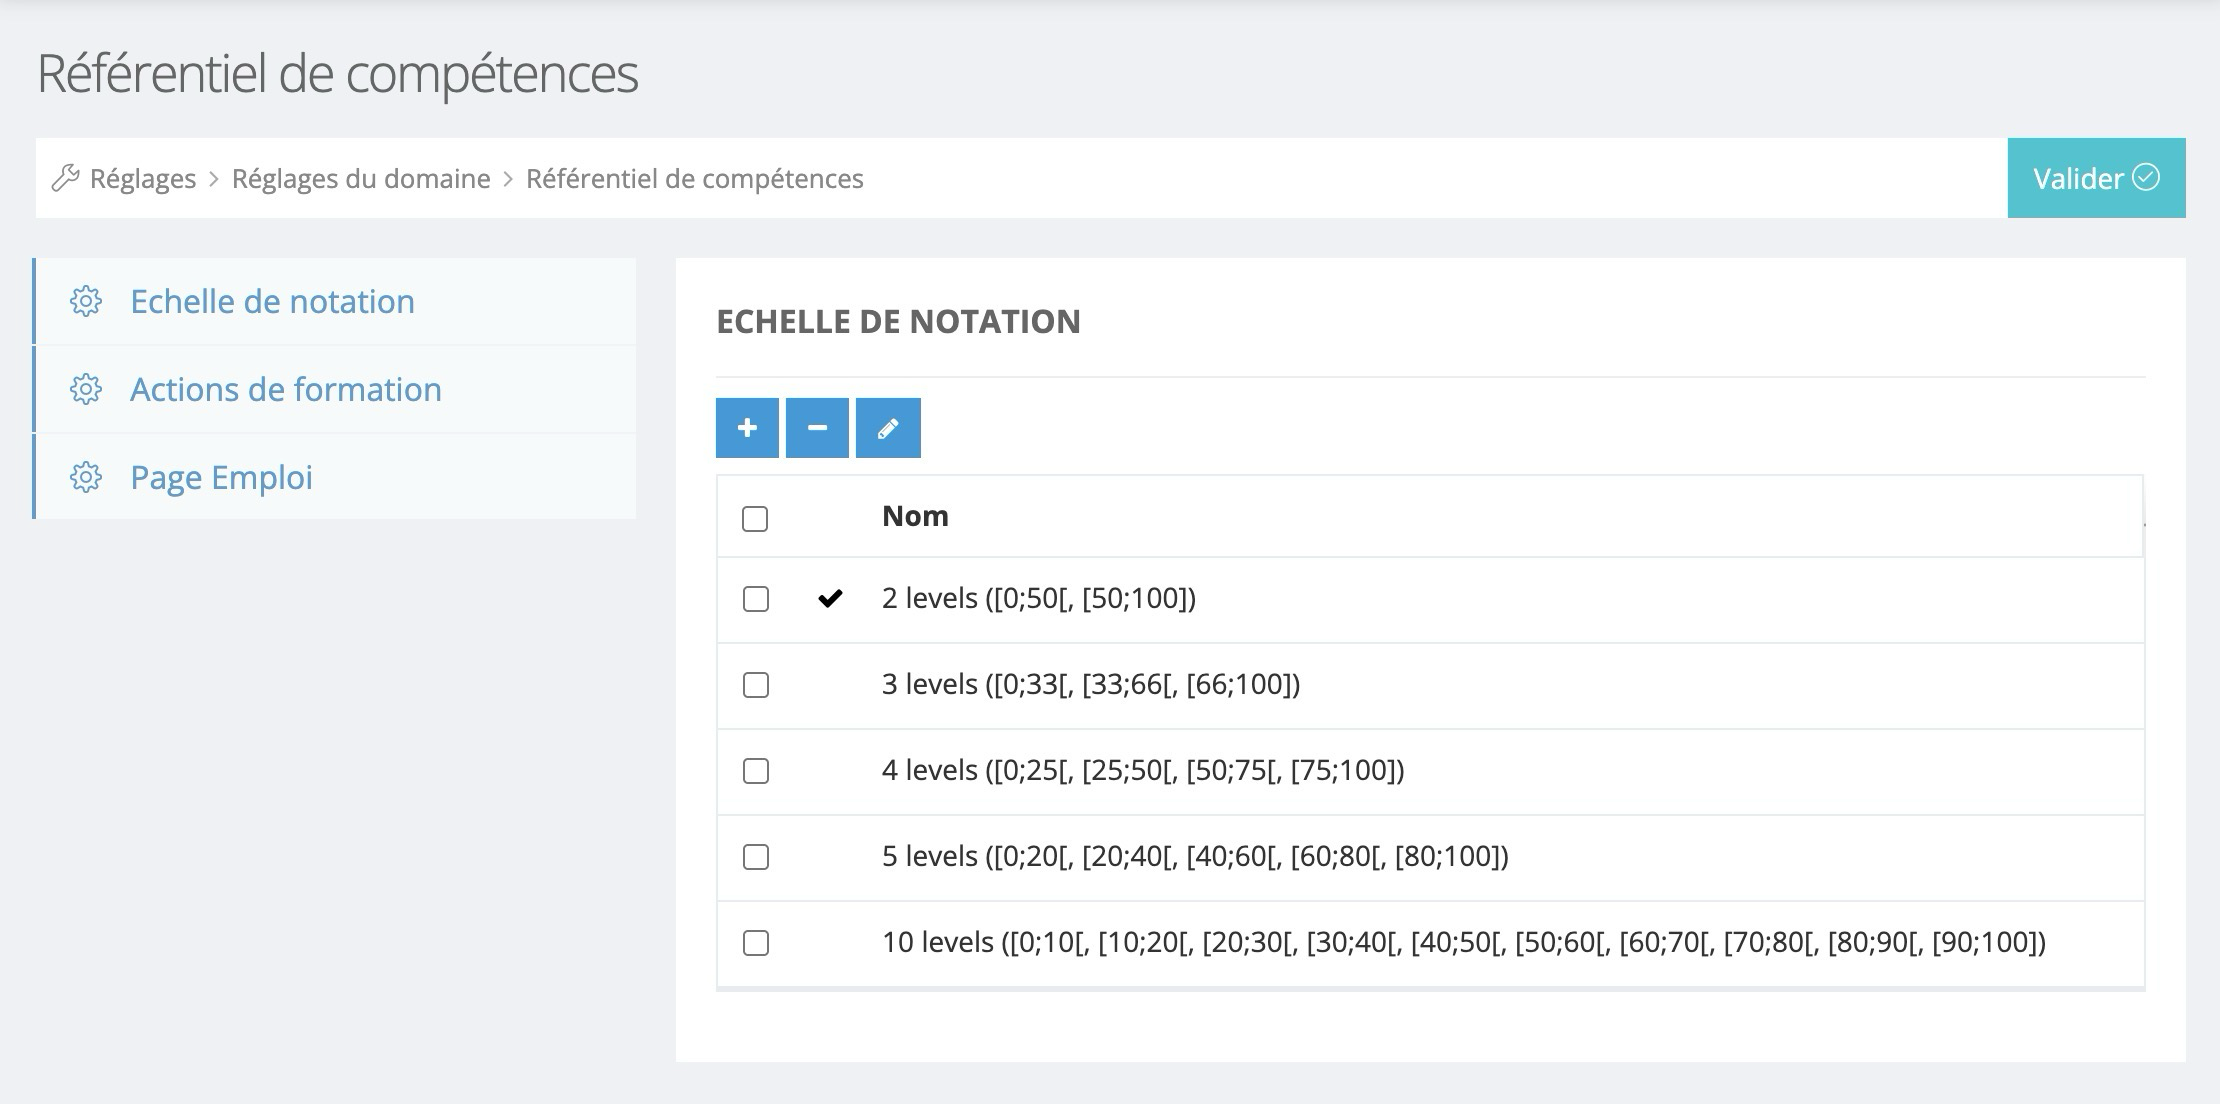This screenshot has width=2220, height=1104.
Task: Click the checkmark on 2 levels row
Action: (x=830, y=598)
